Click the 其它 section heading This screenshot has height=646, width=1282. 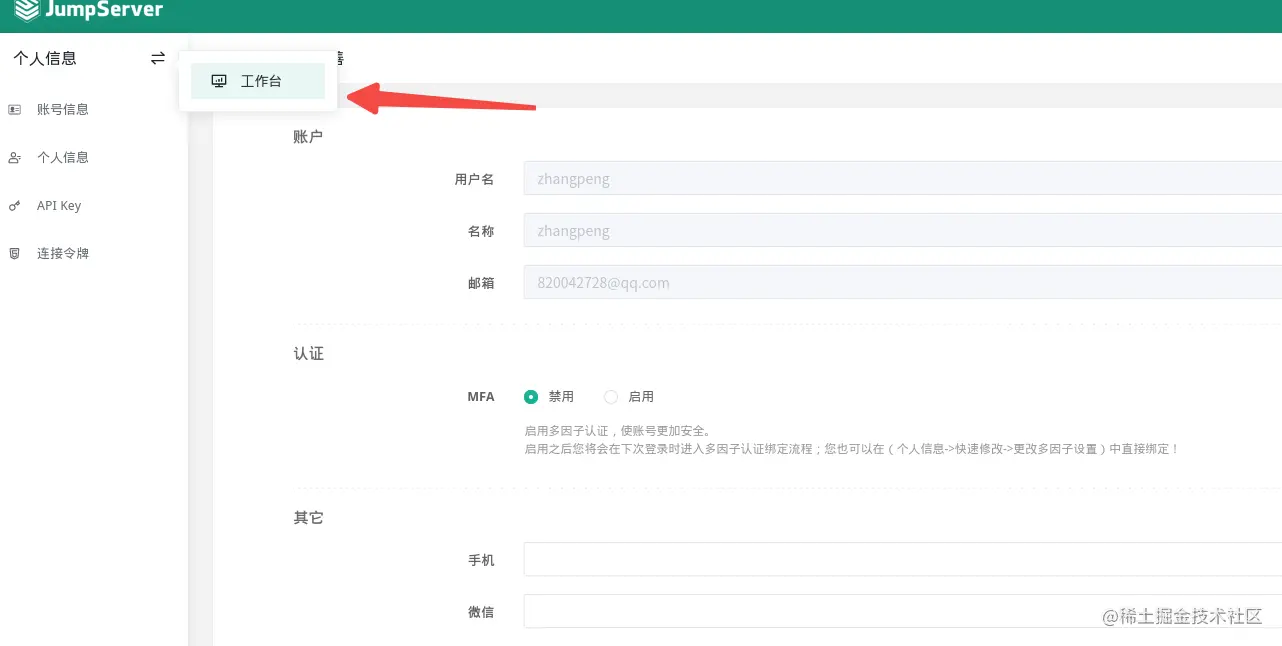tap(308, 518)
